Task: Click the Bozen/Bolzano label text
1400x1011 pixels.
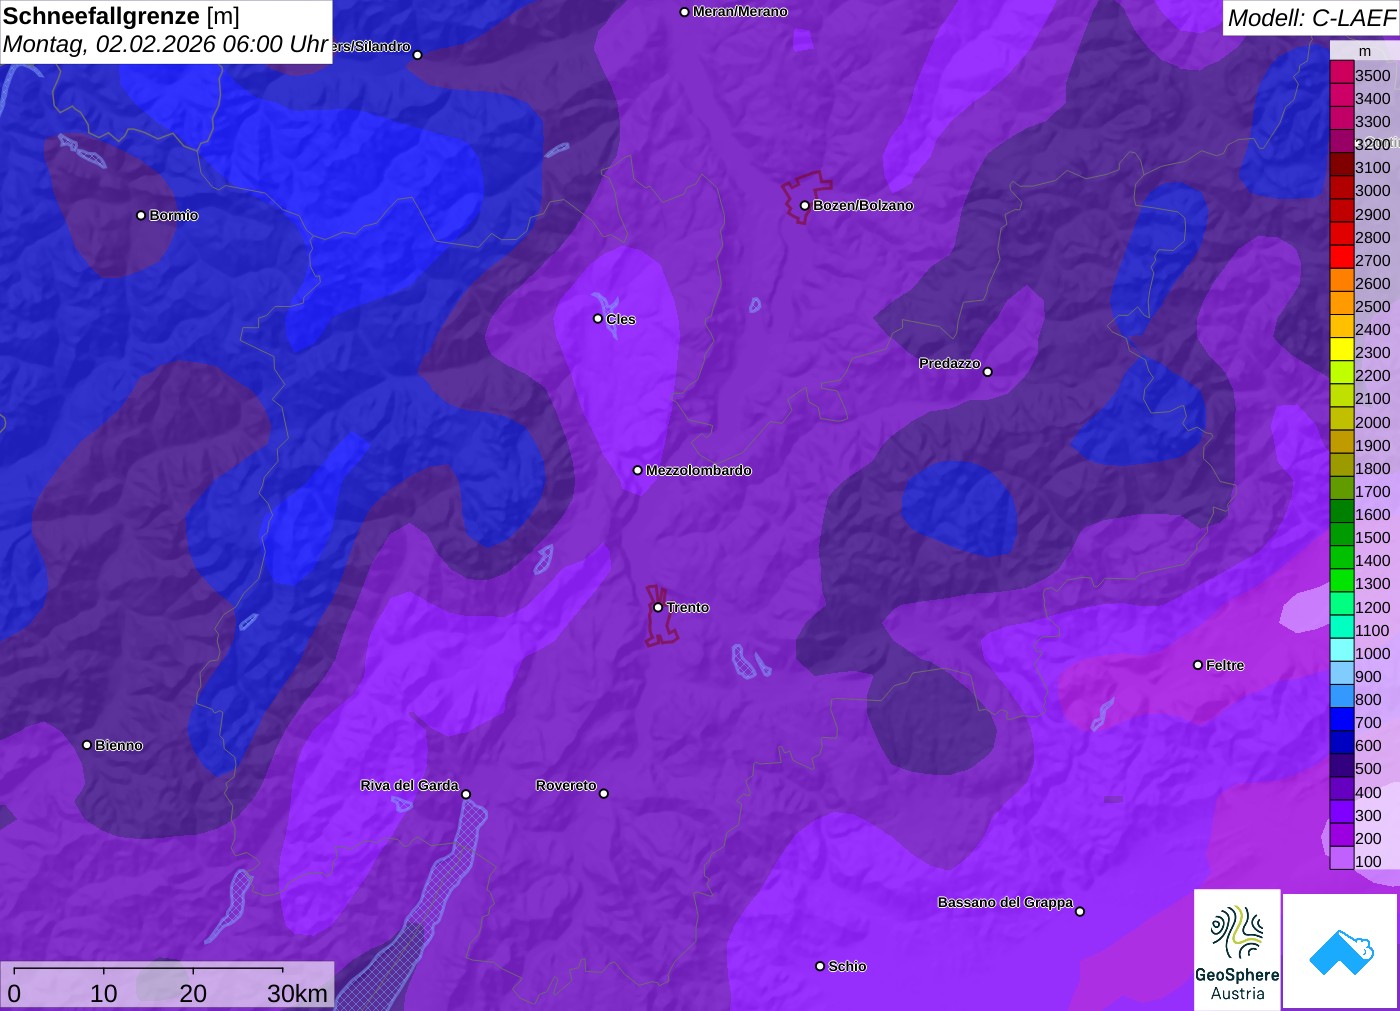Action: point(863,206)
